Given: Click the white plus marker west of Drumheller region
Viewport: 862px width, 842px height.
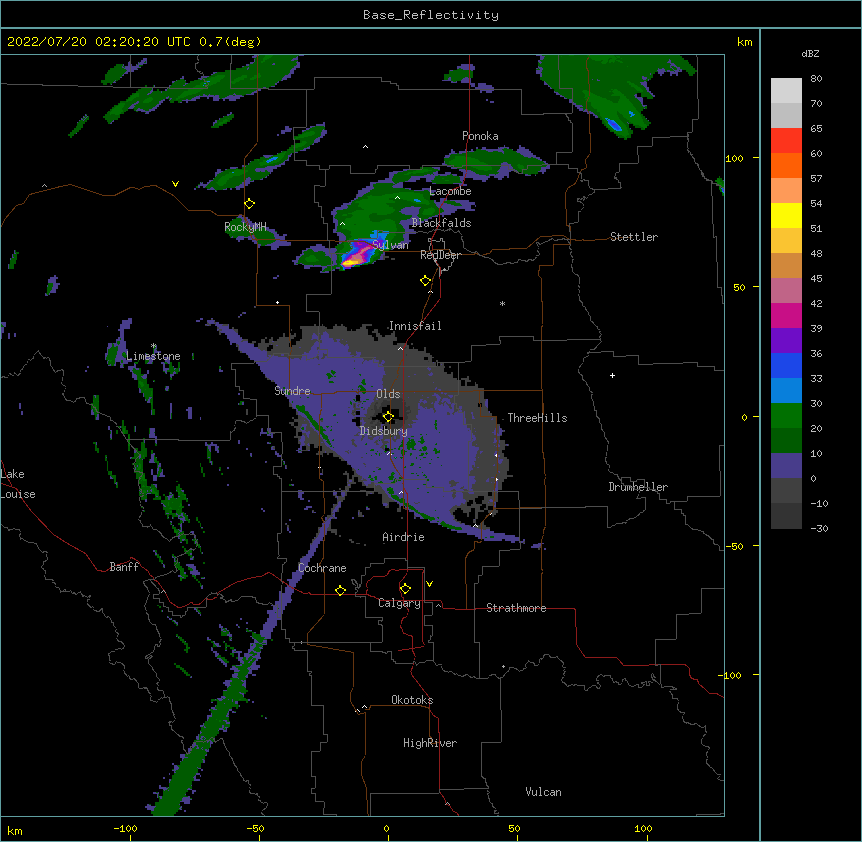Looking at the screenshot, I should click(612, 375).
